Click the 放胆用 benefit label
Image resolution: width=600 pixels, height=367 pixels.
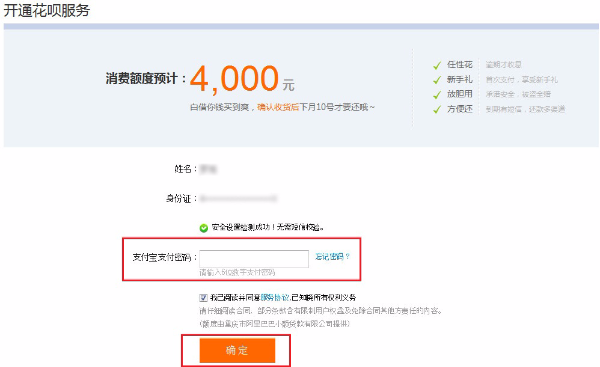460,94
